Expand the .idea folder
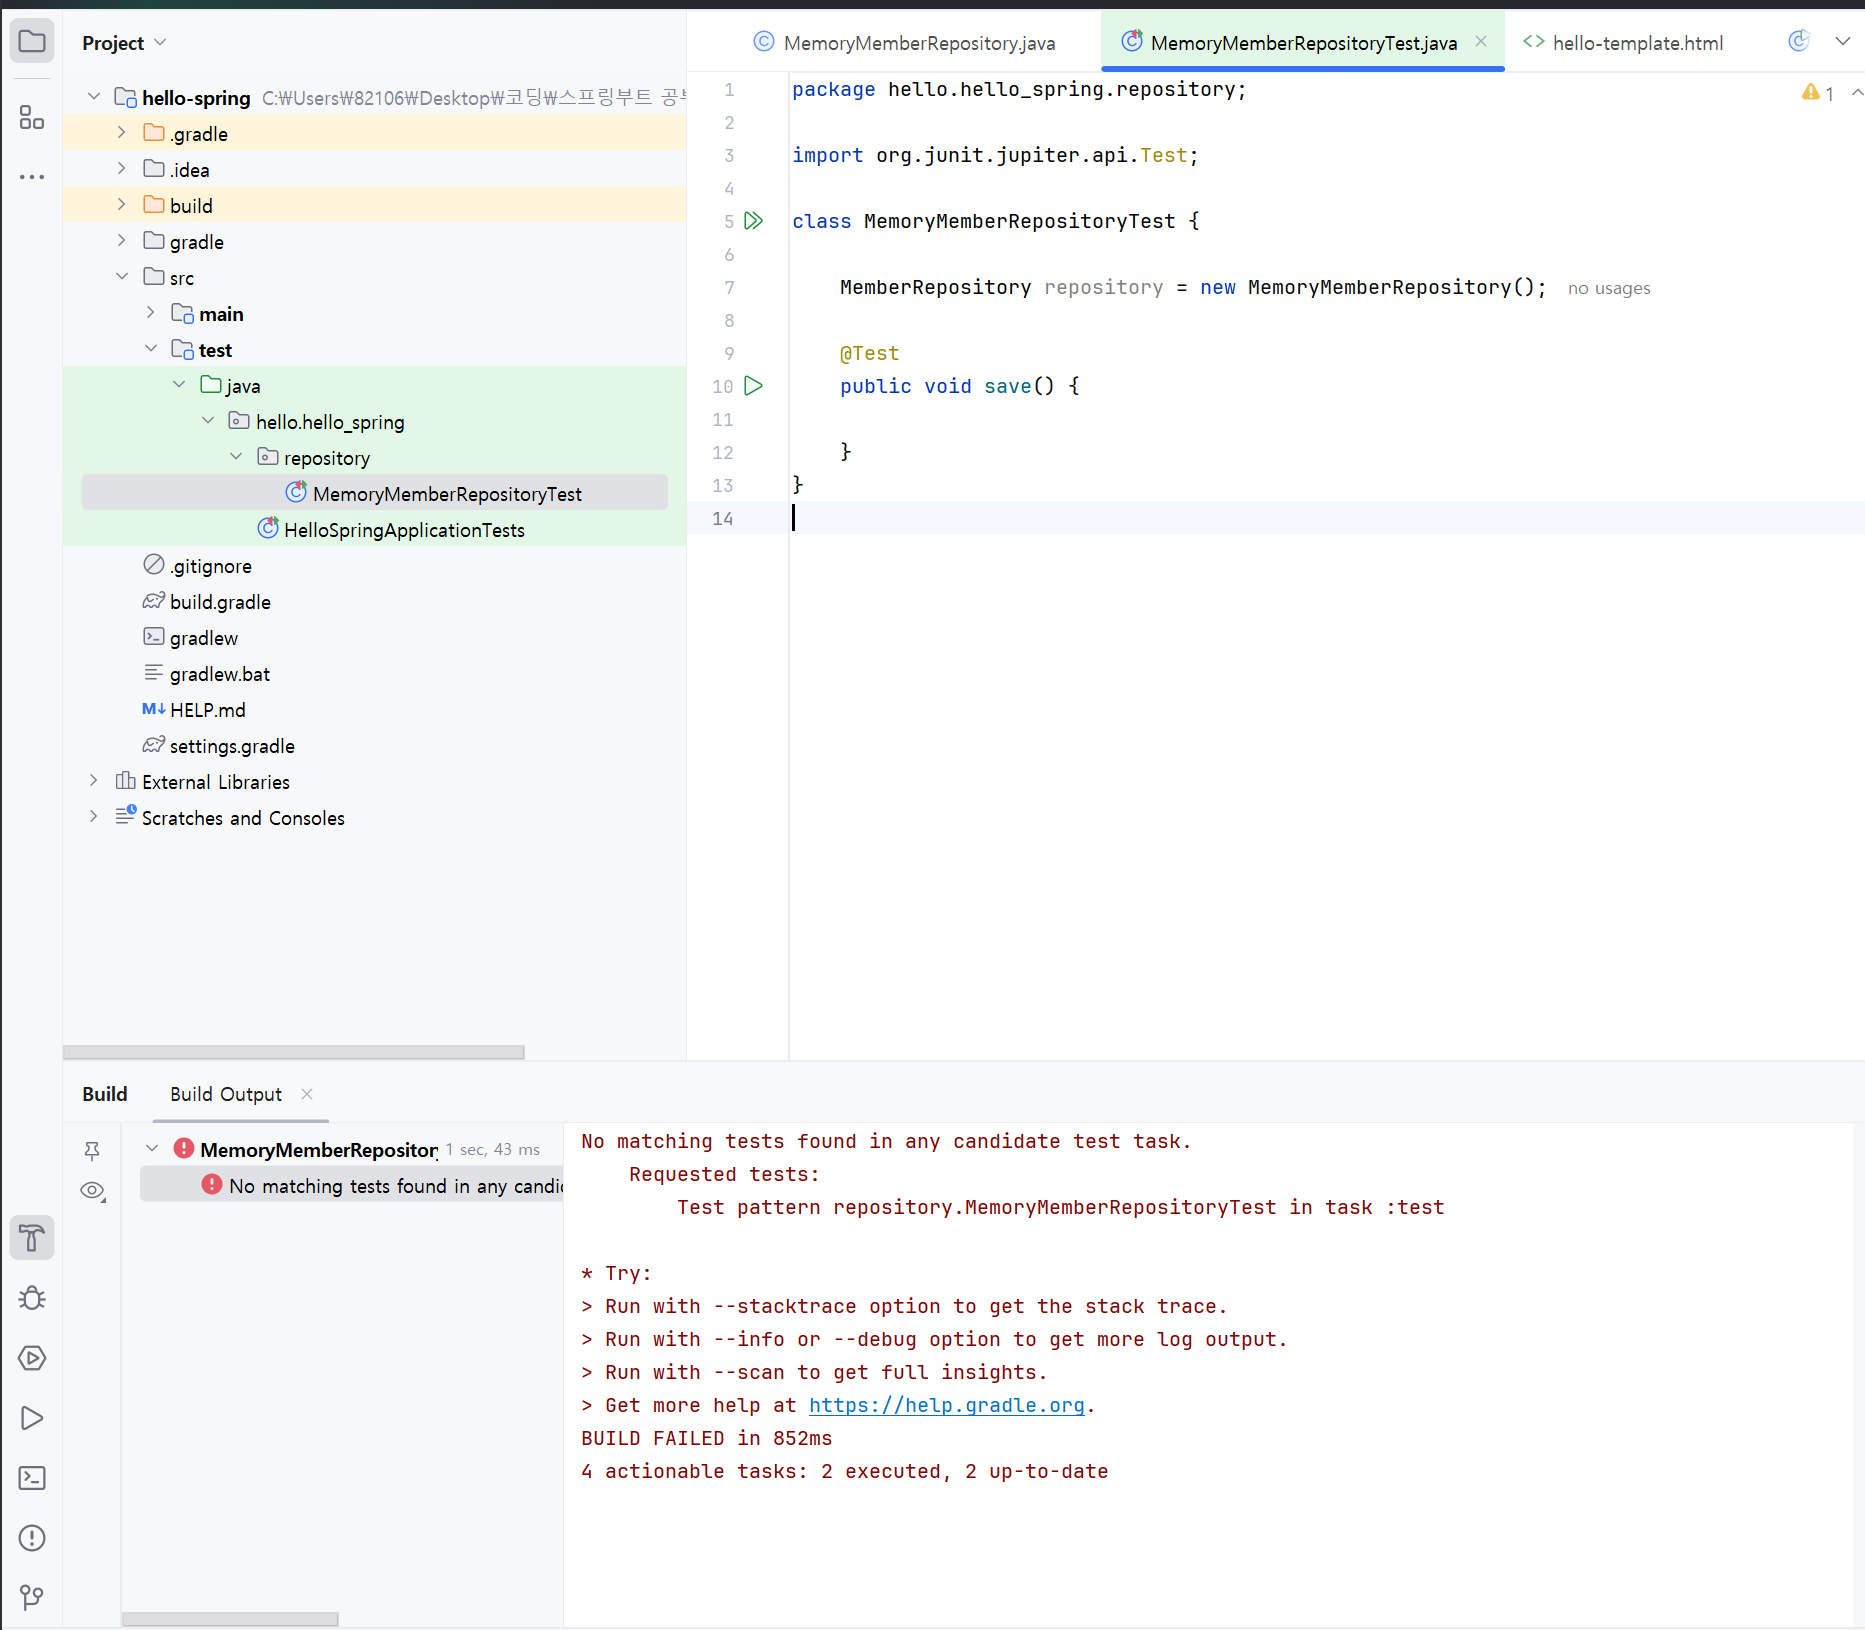Screen dimensions: 1865x1630 122,169
